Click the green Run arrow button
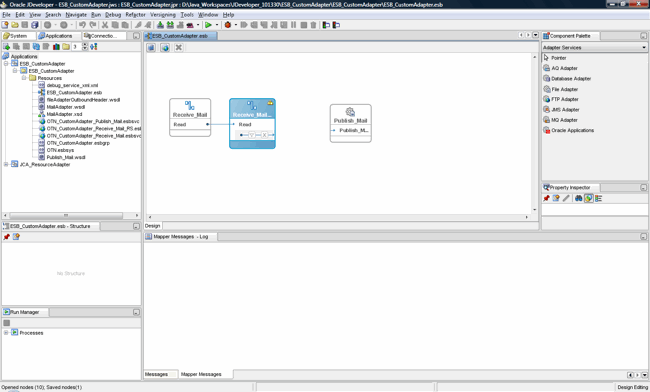The image size is (650, 392). point(208,25)
